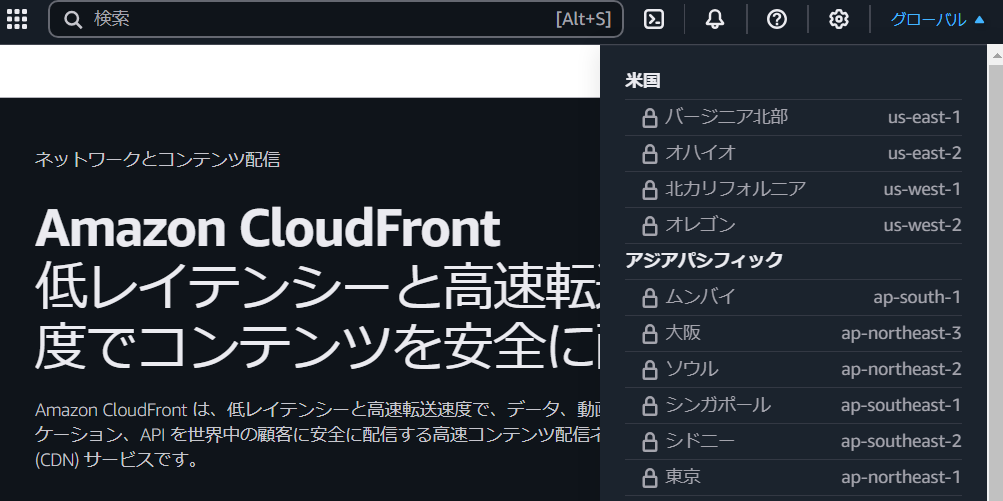The height and width of the screenshot is (501, 1003).
Task: Click the ネットワークとコンテンツ配信 category text
Action: point(157,159)
